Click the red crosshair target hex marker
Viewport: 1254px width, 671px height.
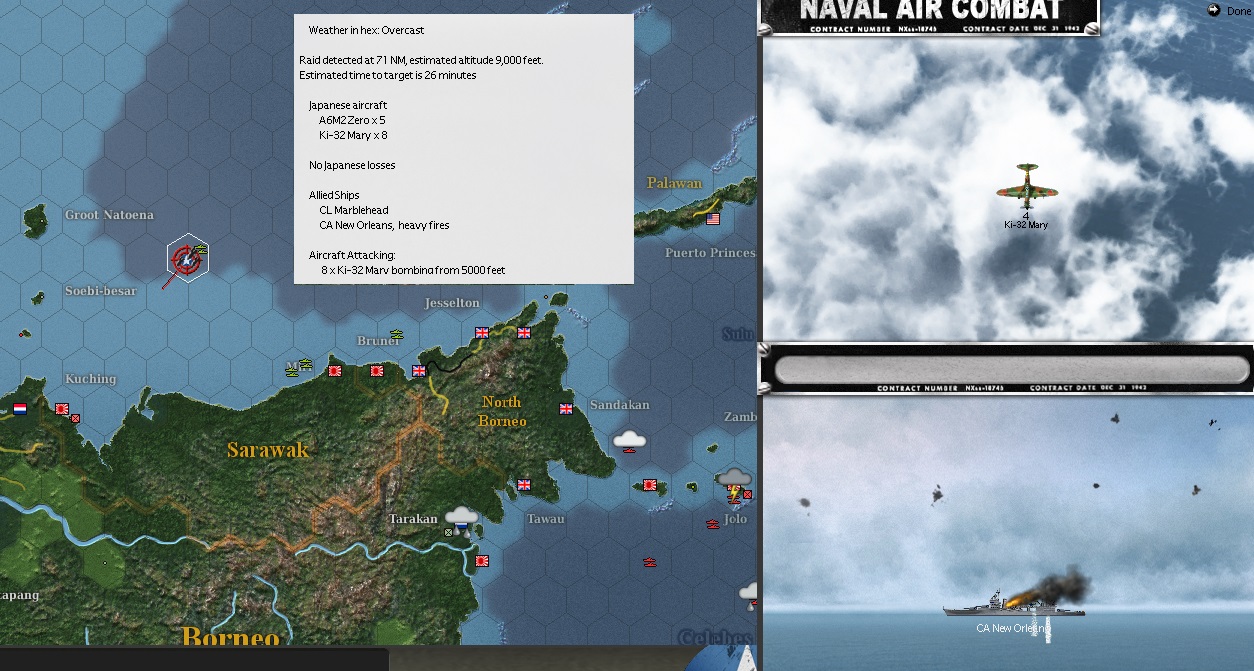point(187,259)
